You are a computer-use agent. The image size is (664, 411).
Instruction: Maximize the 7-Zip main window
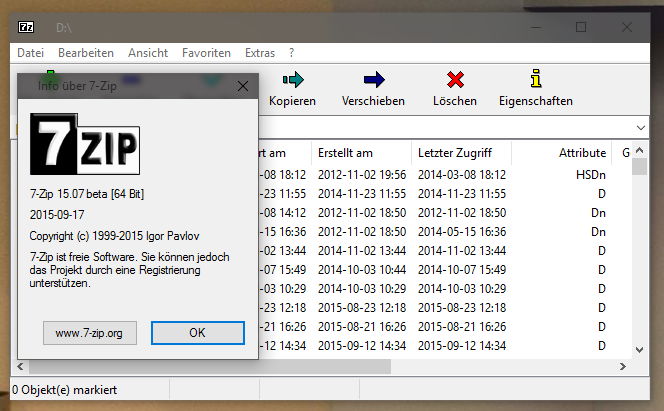[x=581, y=28]
